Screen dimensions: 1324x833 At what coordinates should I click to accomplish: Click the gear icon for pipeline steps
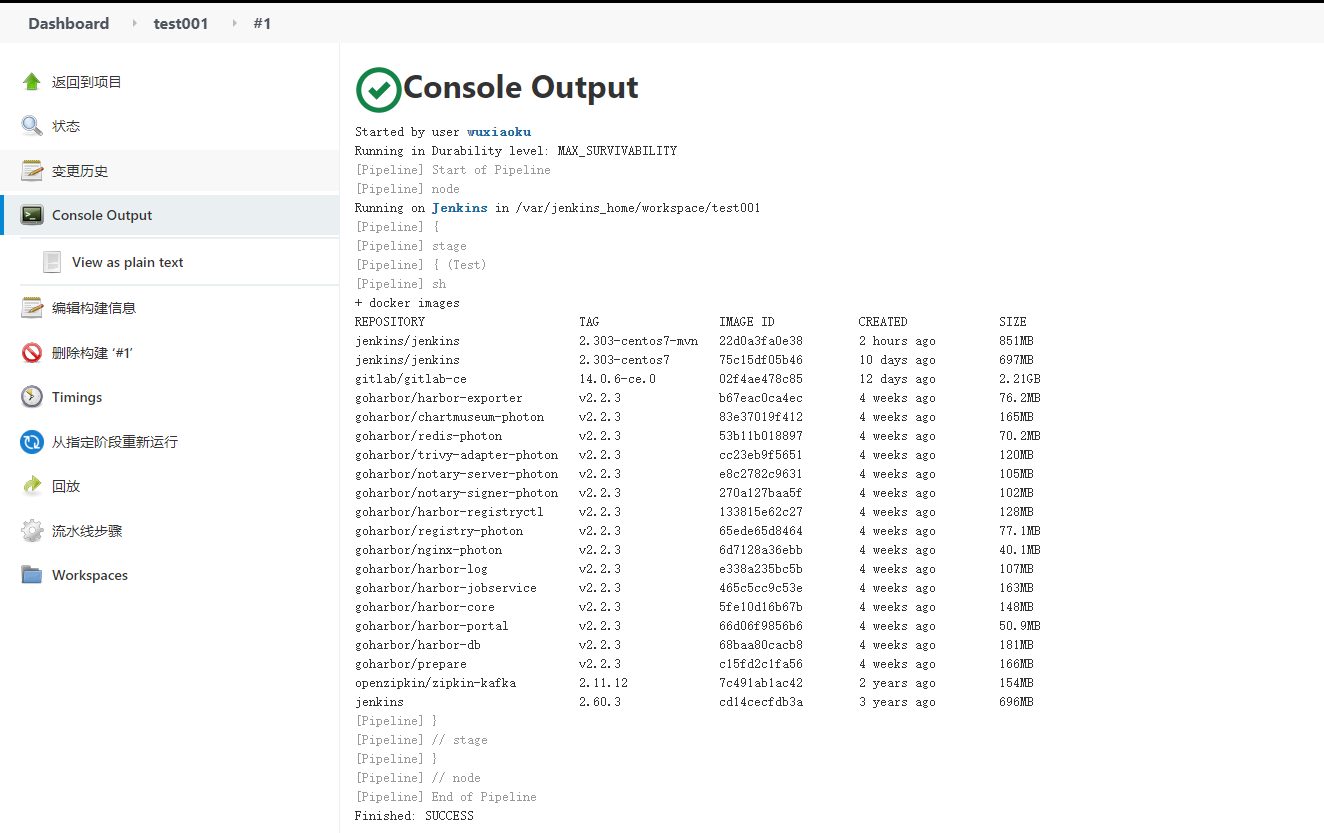32,531
